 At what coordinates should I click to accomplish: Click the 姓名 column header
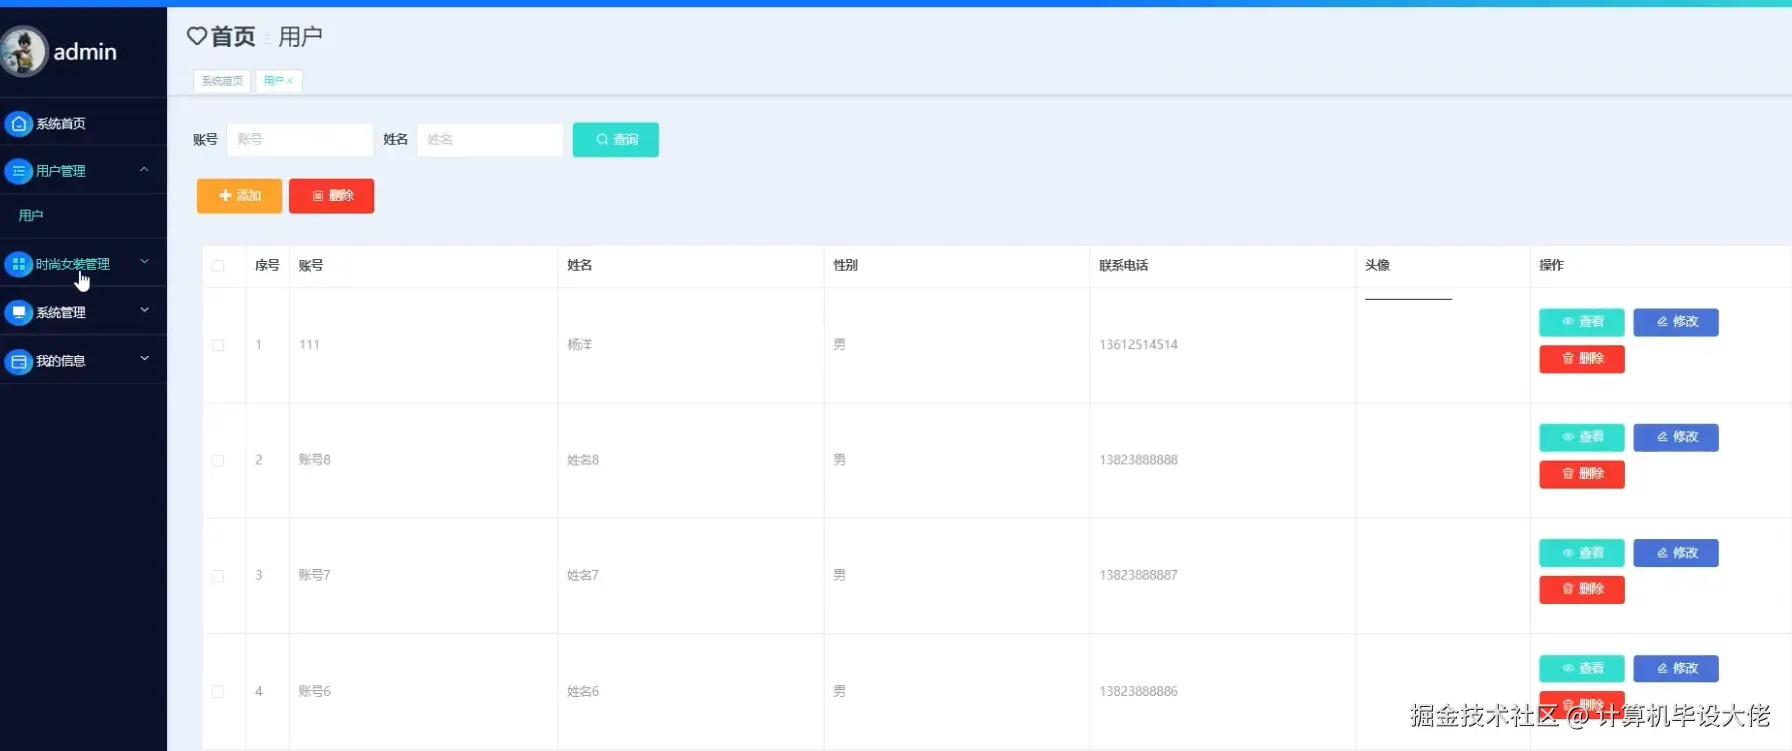tap(580, 266)
